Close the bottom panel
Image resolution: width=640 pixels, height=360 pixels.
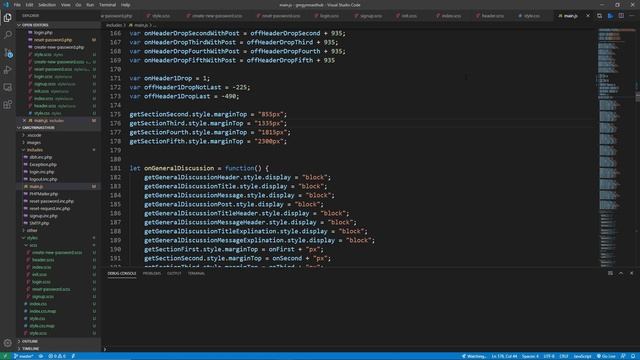pyautogui.click(x=631, y=273)
